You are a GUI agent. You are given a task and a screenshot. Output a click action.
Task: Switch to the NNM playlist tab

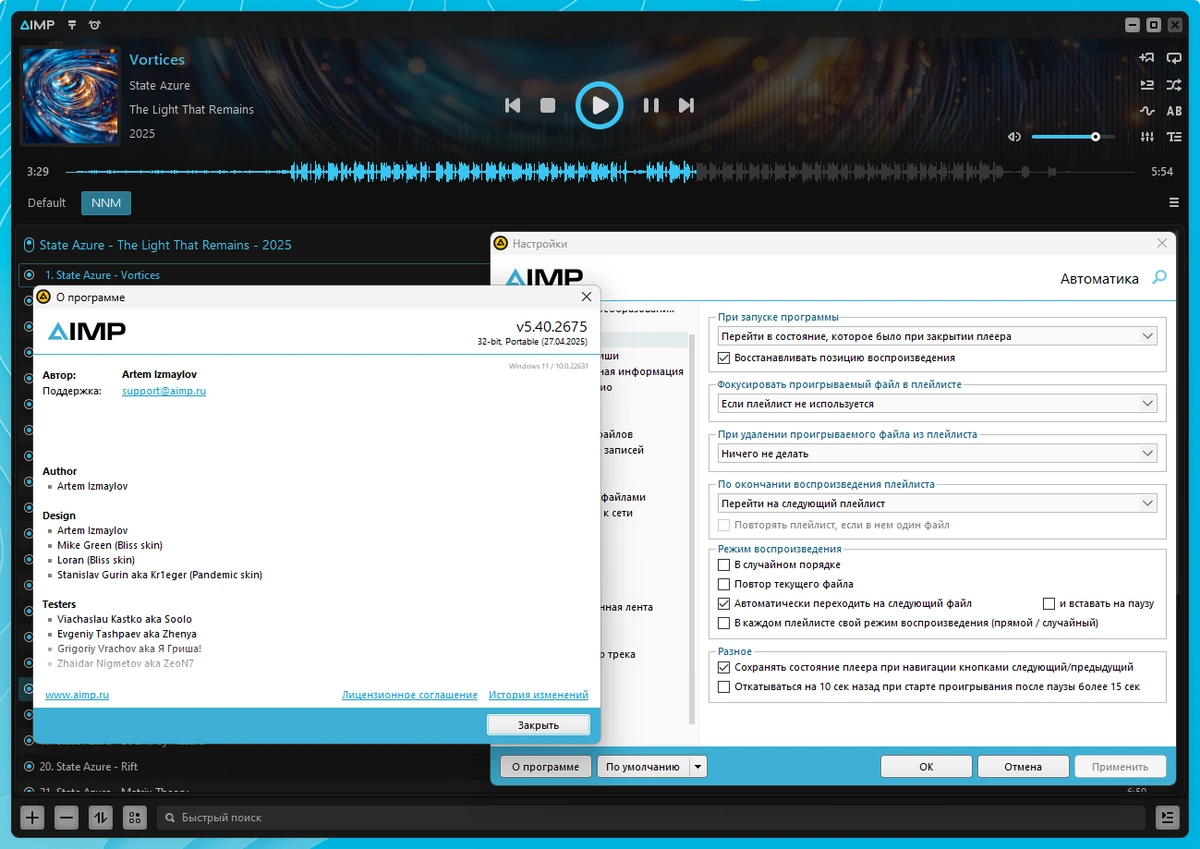106,203
